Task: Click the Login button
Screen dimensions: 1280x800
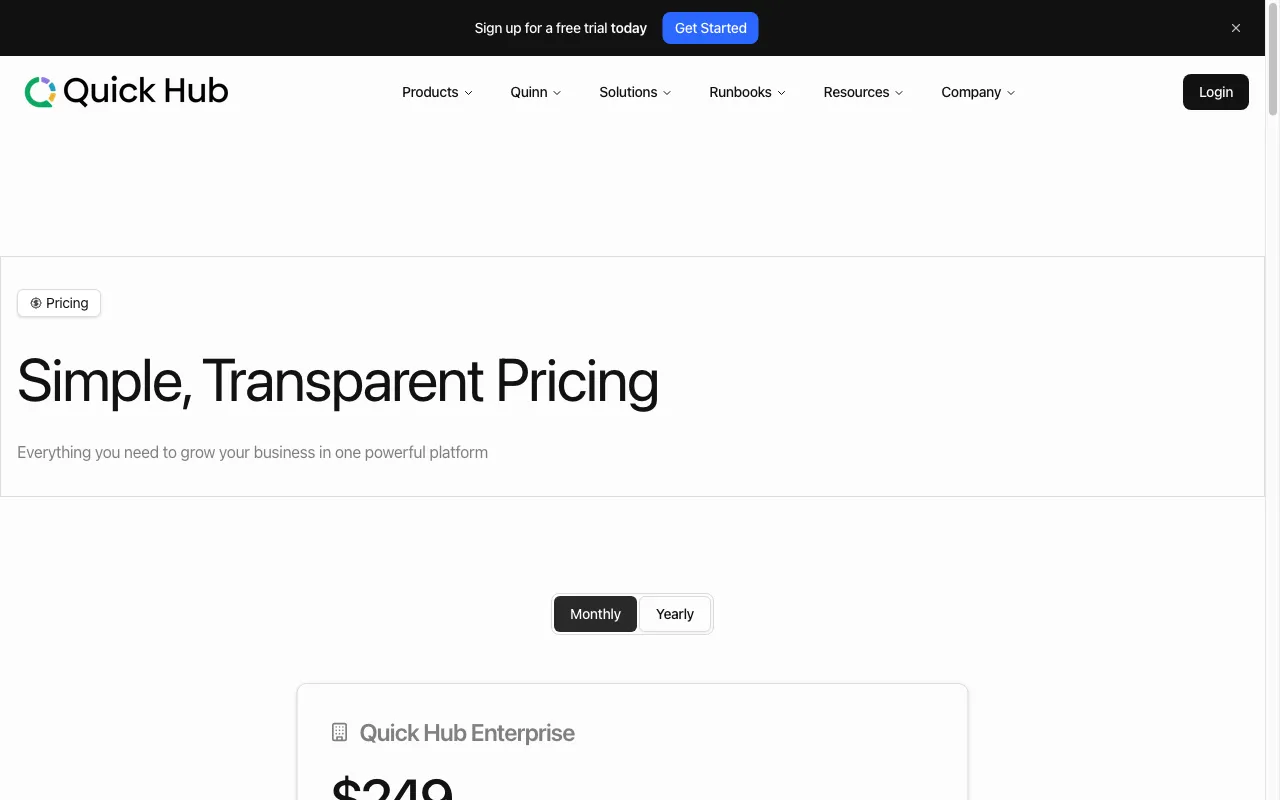Action: [x=1215, y=92]
